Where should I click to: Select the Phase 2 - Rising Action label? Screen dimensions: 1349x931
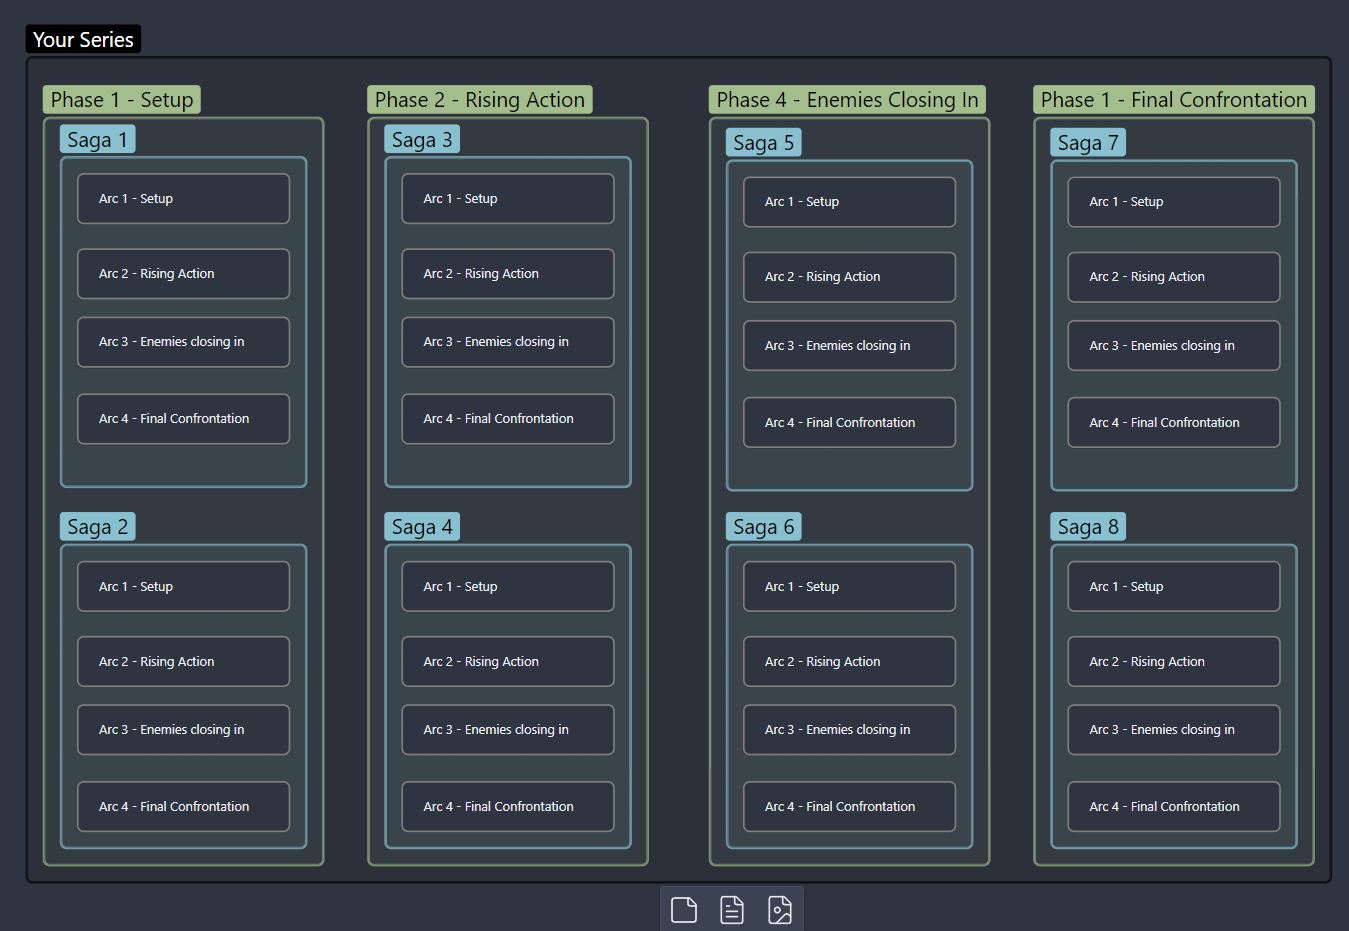pos(480,100)
